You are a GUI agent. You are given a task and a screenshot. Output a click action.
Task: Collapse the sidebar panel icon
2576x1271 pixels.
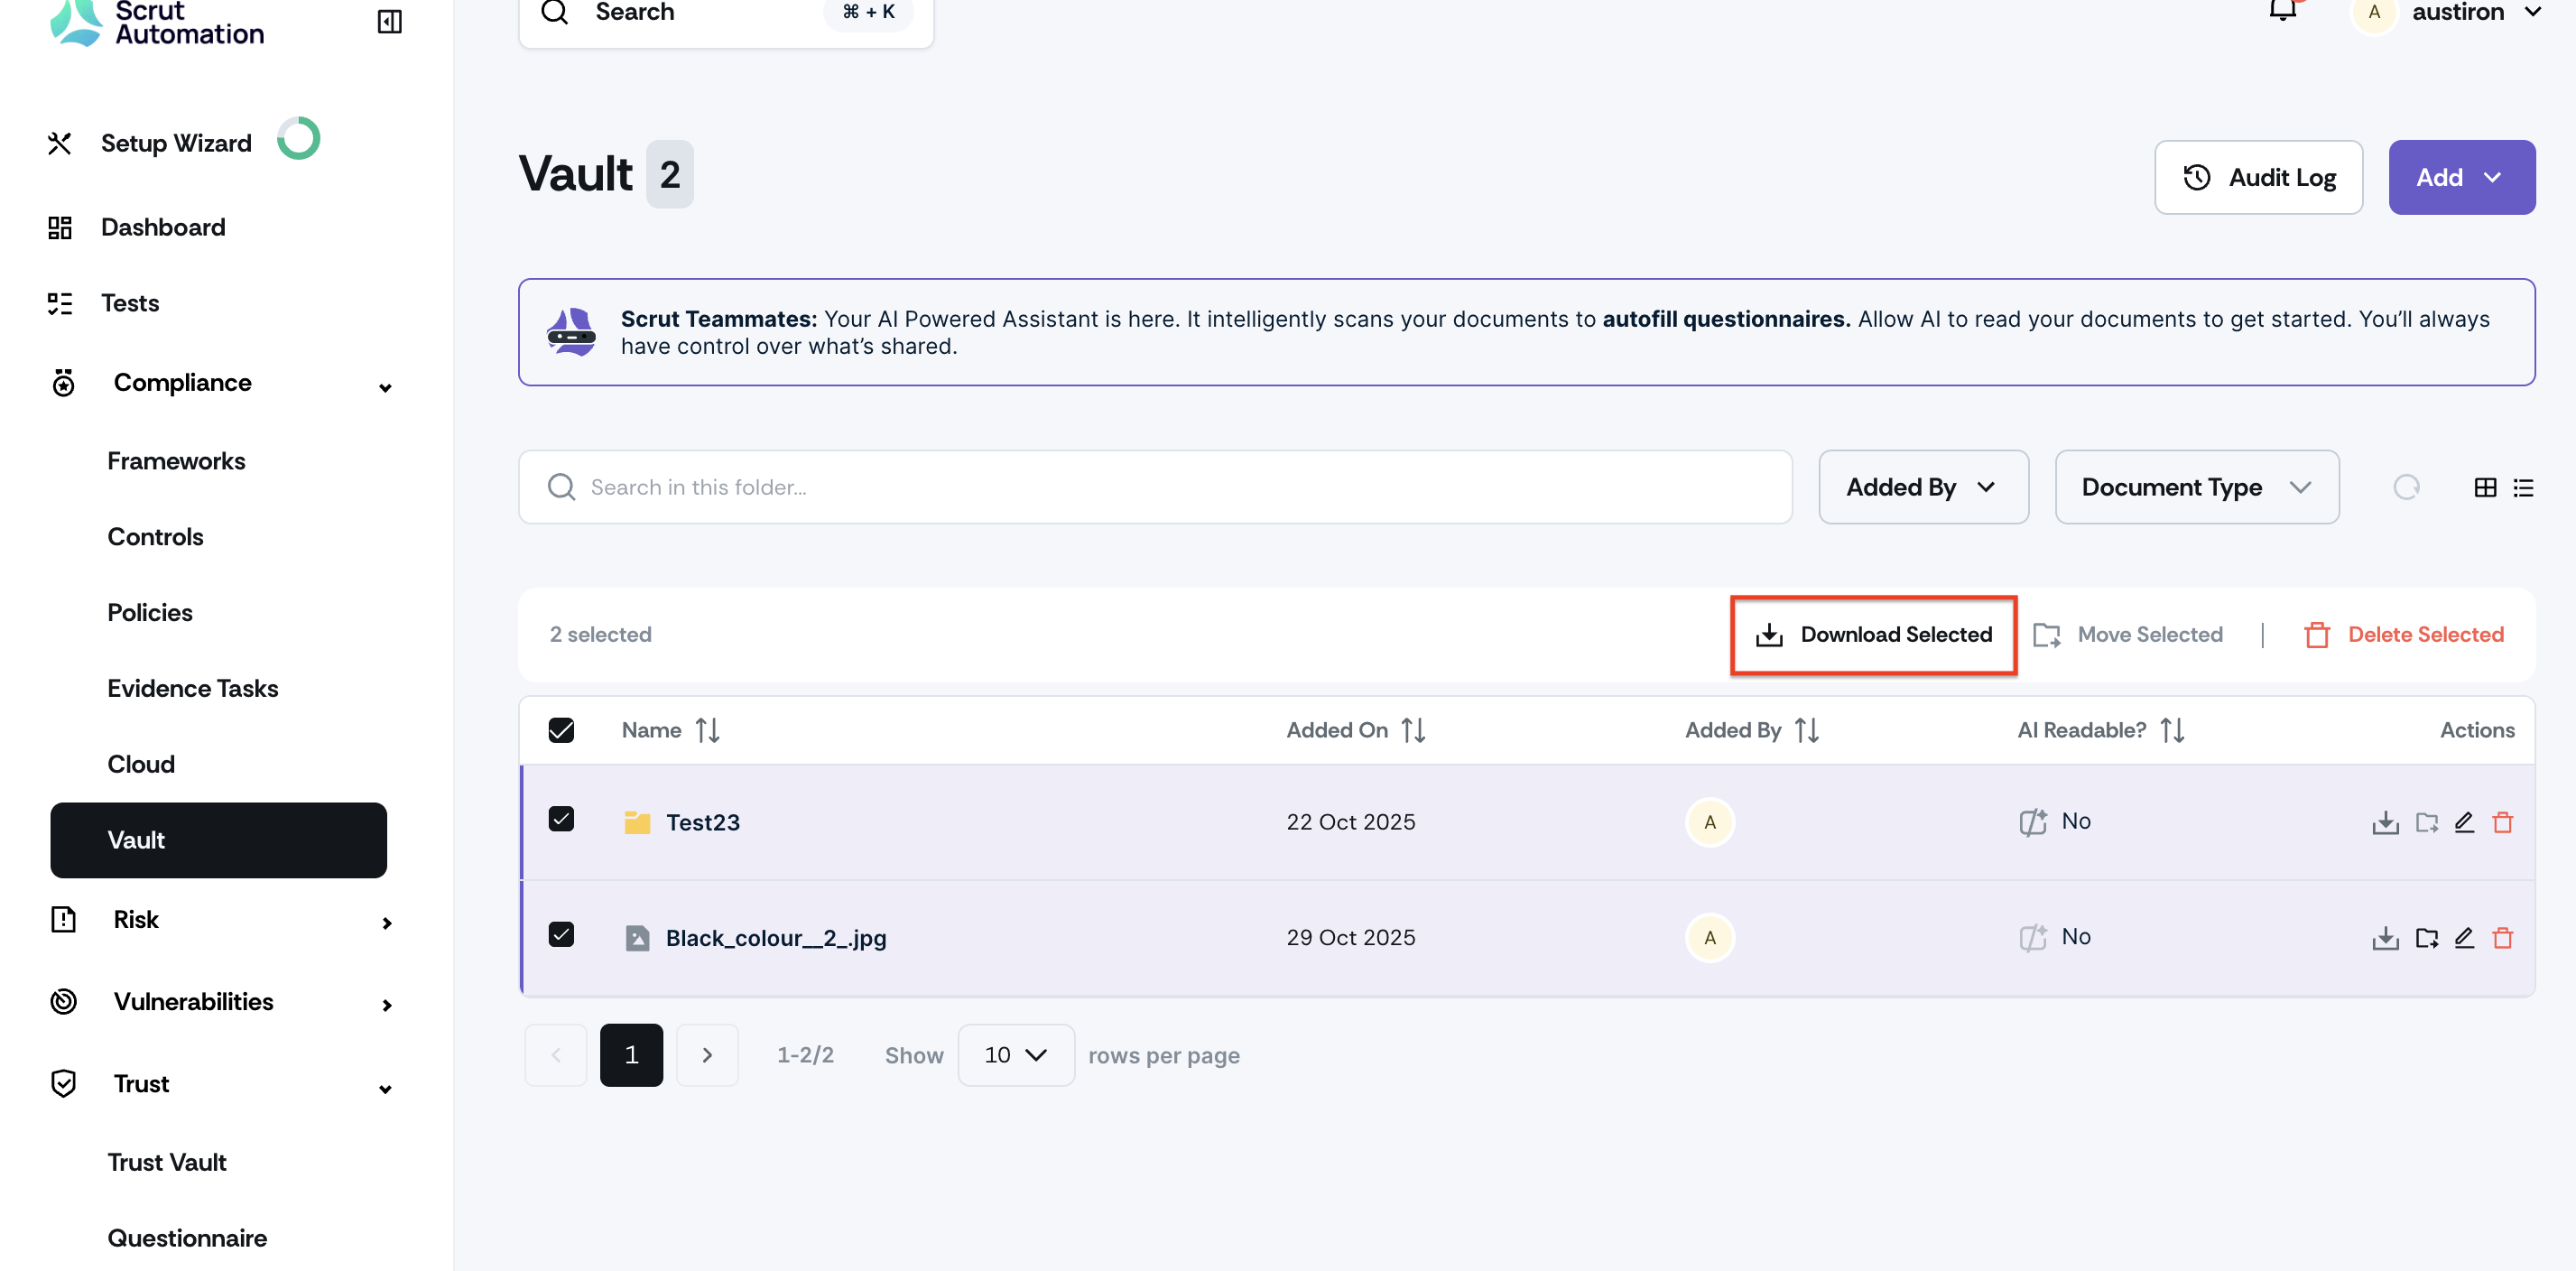point(389,21)
